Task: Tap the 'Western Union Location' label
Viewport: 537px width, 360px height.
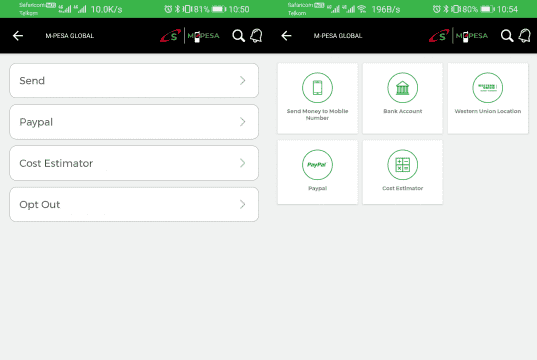Action: click(488, 111)
